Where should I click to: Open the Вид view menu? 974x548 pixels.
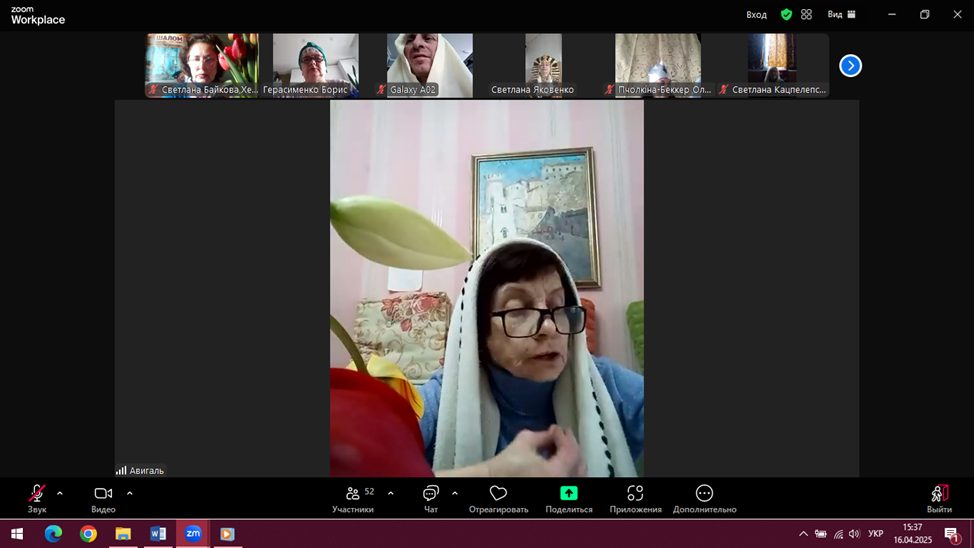pyautogui.click(x=841, y=14)
